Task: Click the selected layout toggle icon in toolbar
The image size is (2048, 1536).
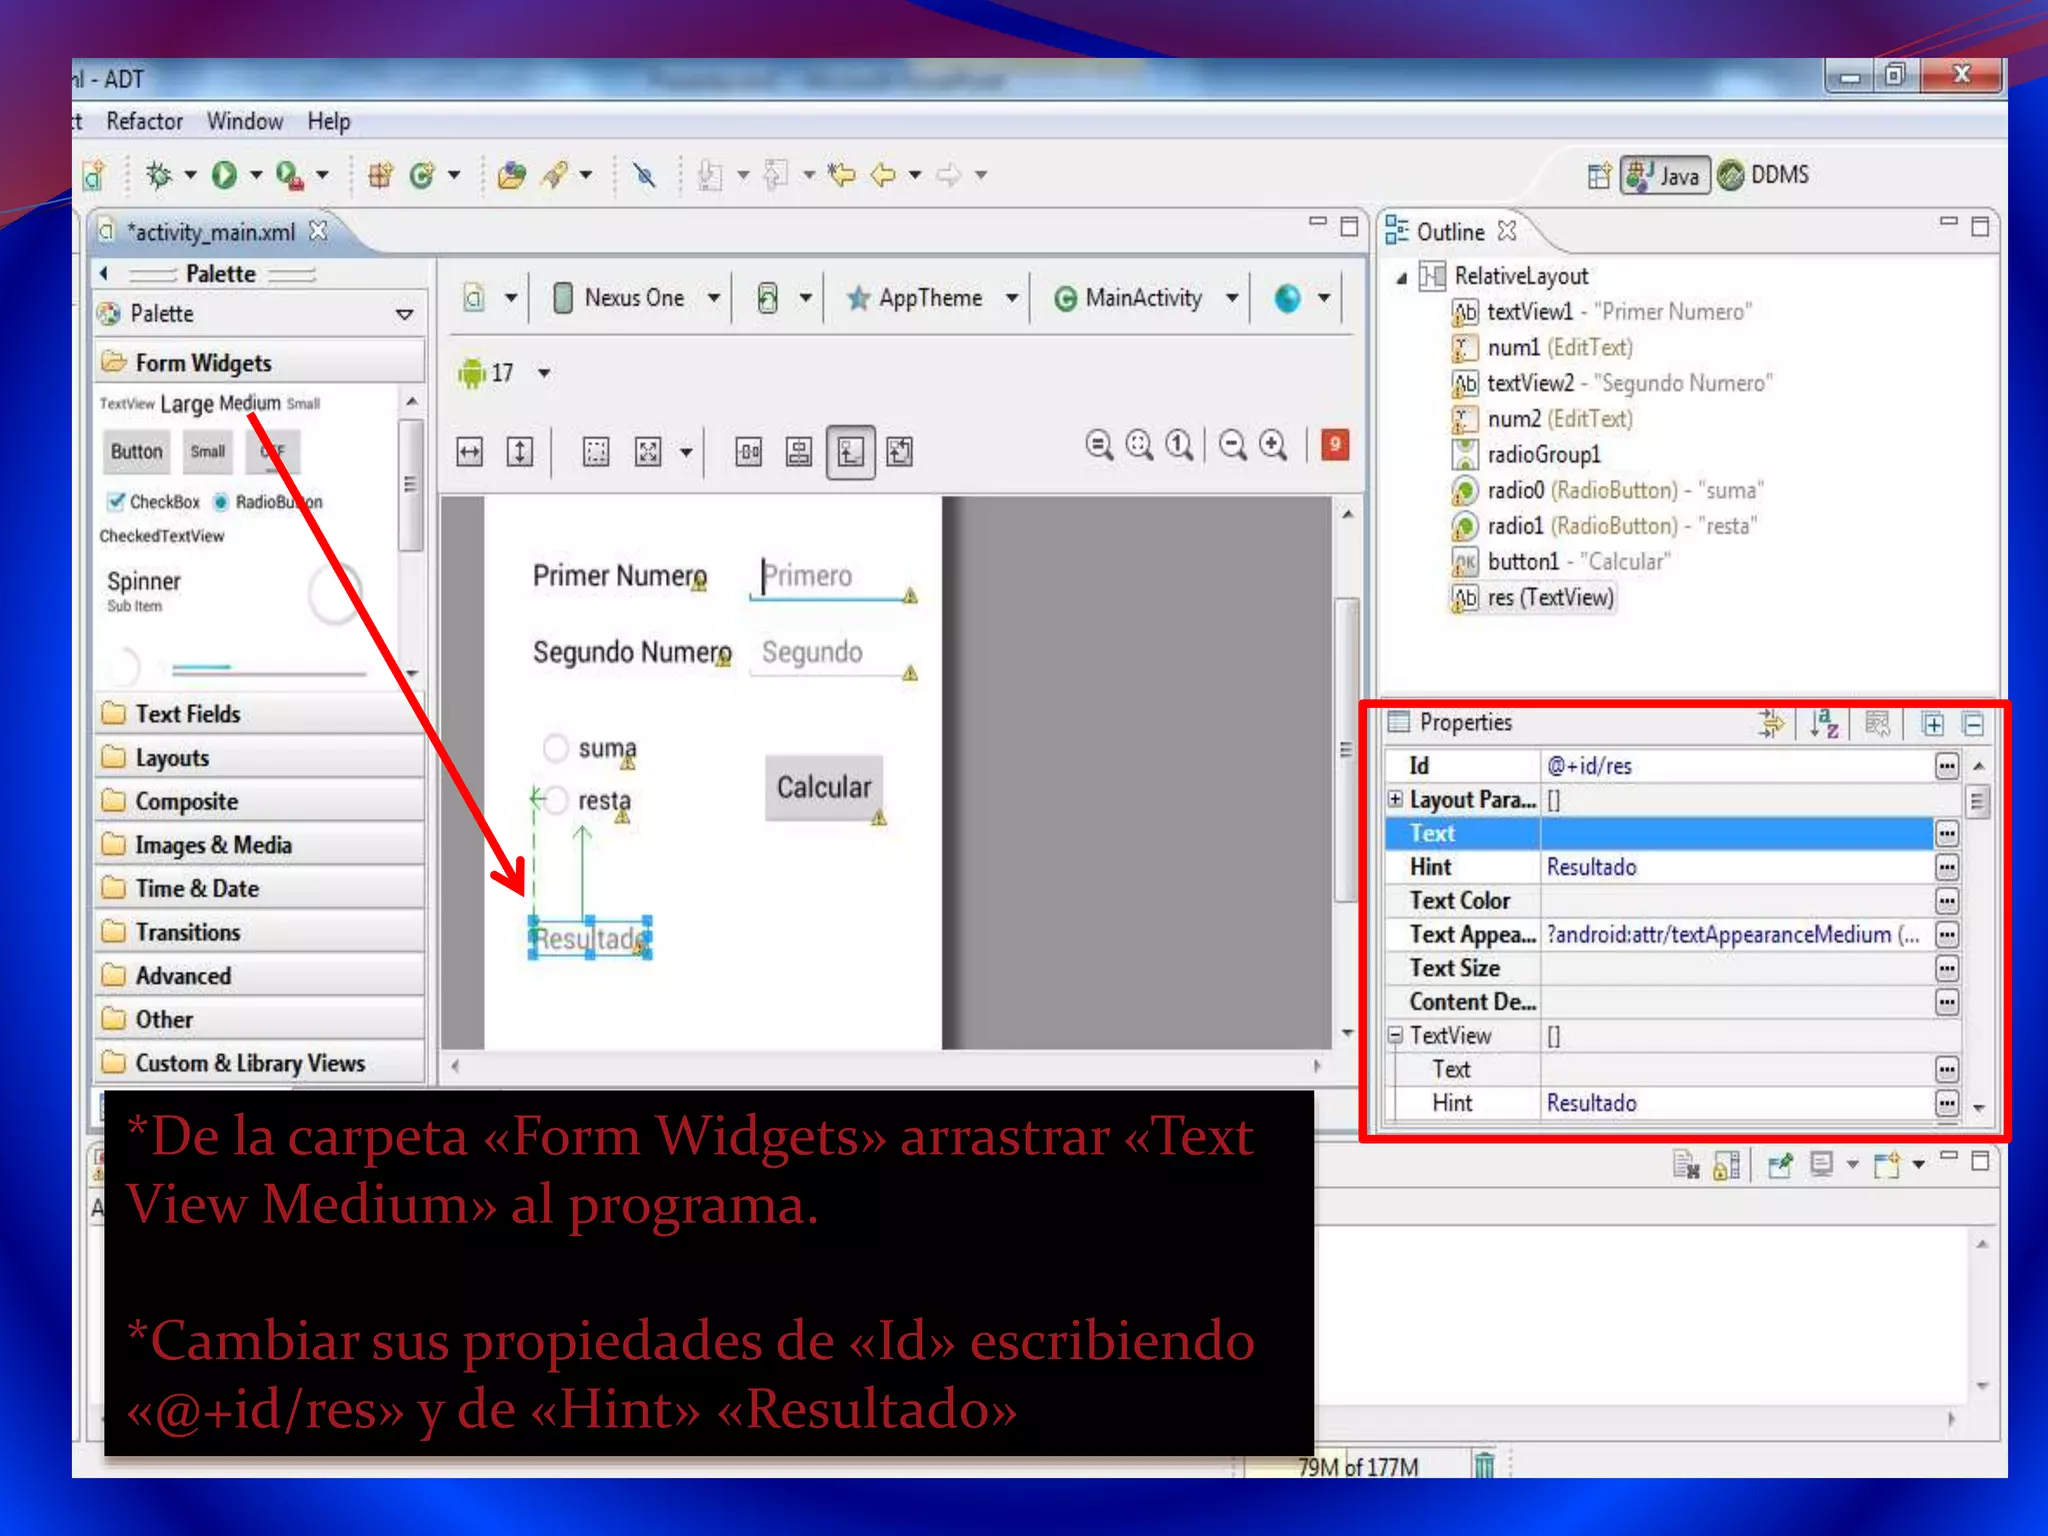Action: pyautogui.click(x=851, y=452)
